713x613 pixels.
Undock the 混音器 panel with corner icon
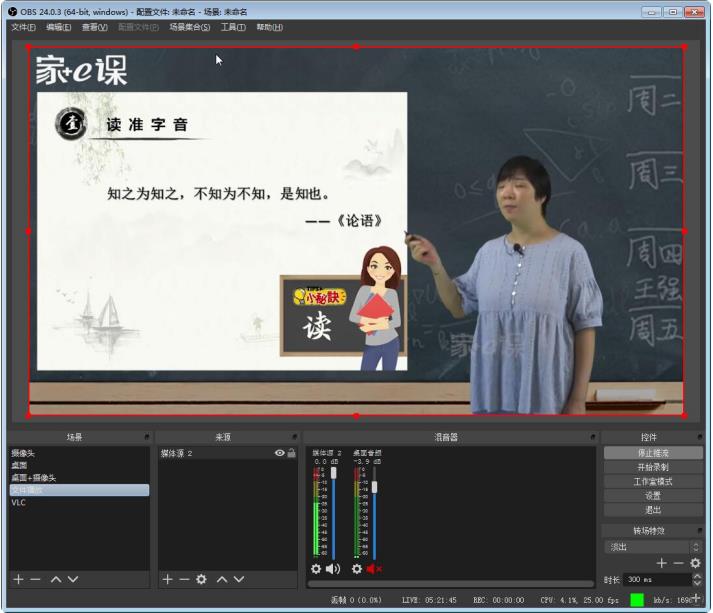[x=595, y=438]
